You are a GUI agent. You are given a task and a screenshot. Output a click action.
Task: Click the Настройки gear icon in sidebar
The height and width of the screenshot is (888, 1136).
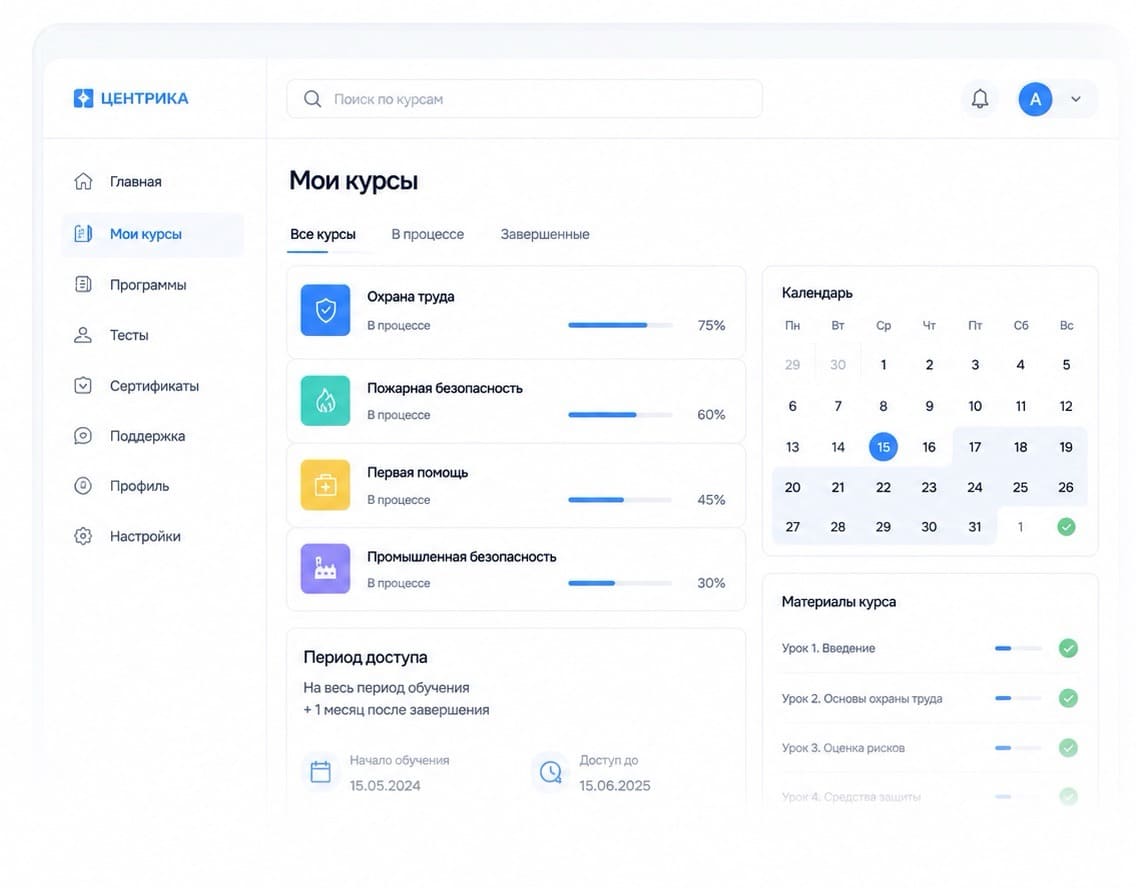(x=83, y=536)
